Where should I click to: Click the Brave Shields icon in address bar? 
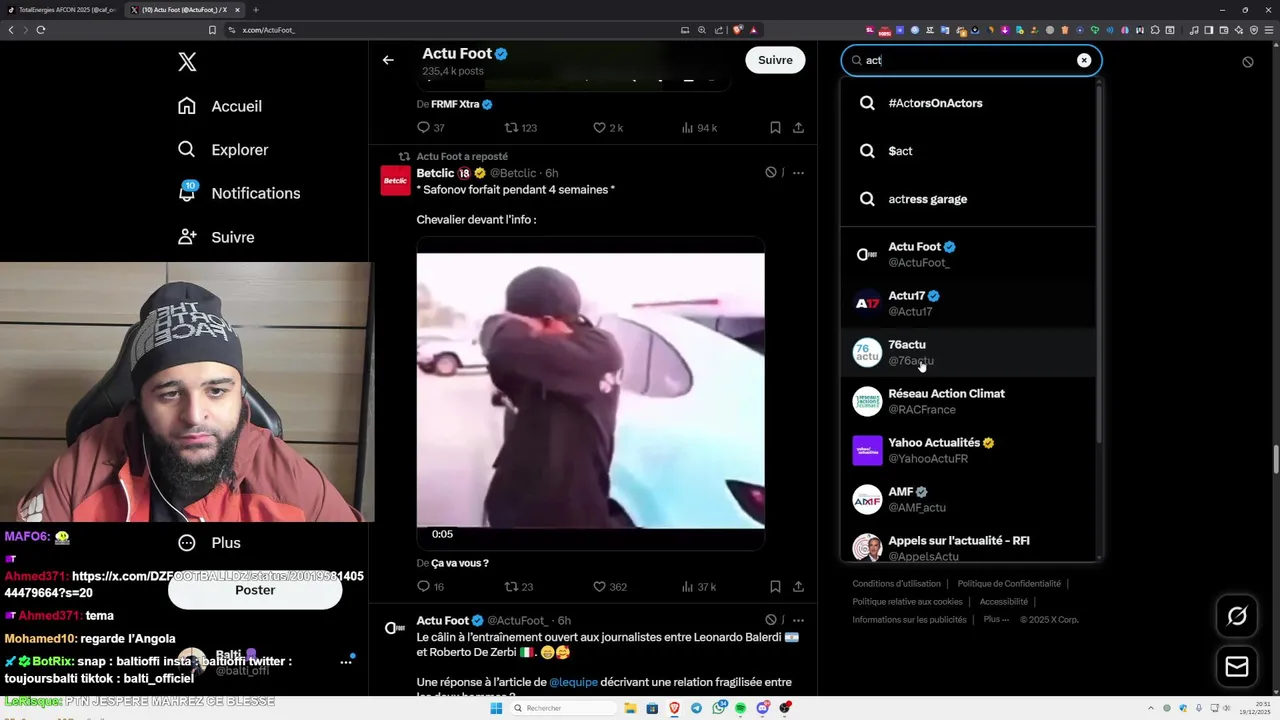(x=739, y=30)
